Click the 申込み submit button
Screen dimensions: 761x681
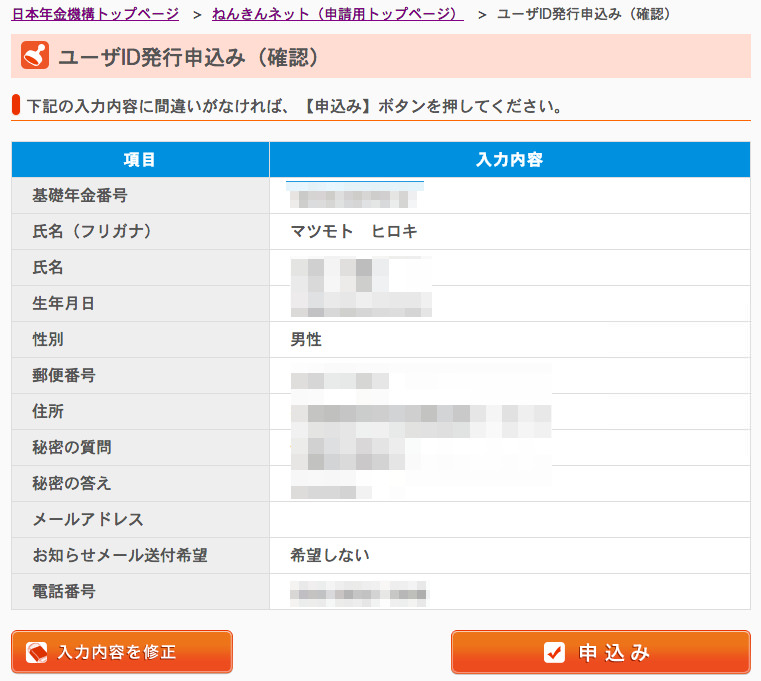tap(600, 652)
